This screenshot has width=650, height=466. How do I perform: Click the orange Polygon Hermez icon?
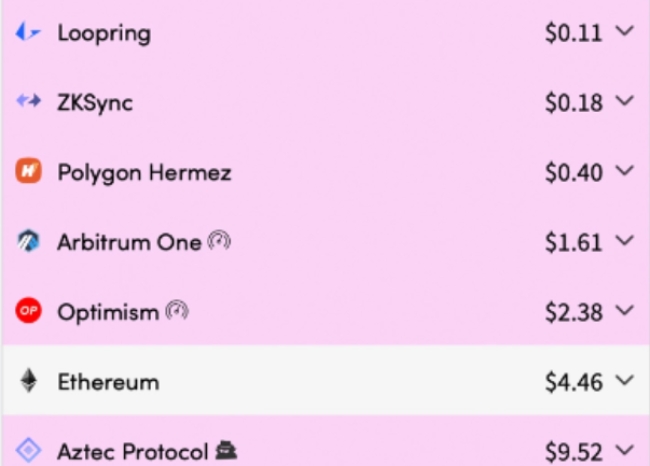(x=28, y=170)
